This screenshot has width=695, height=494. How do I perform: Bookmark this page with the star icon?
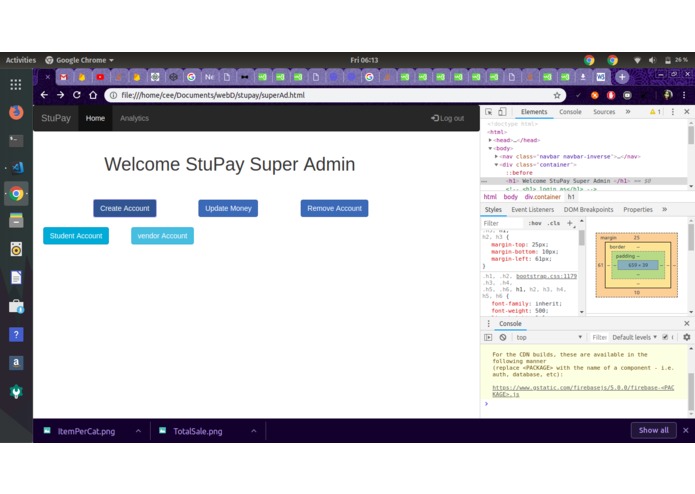click(557, 95)
